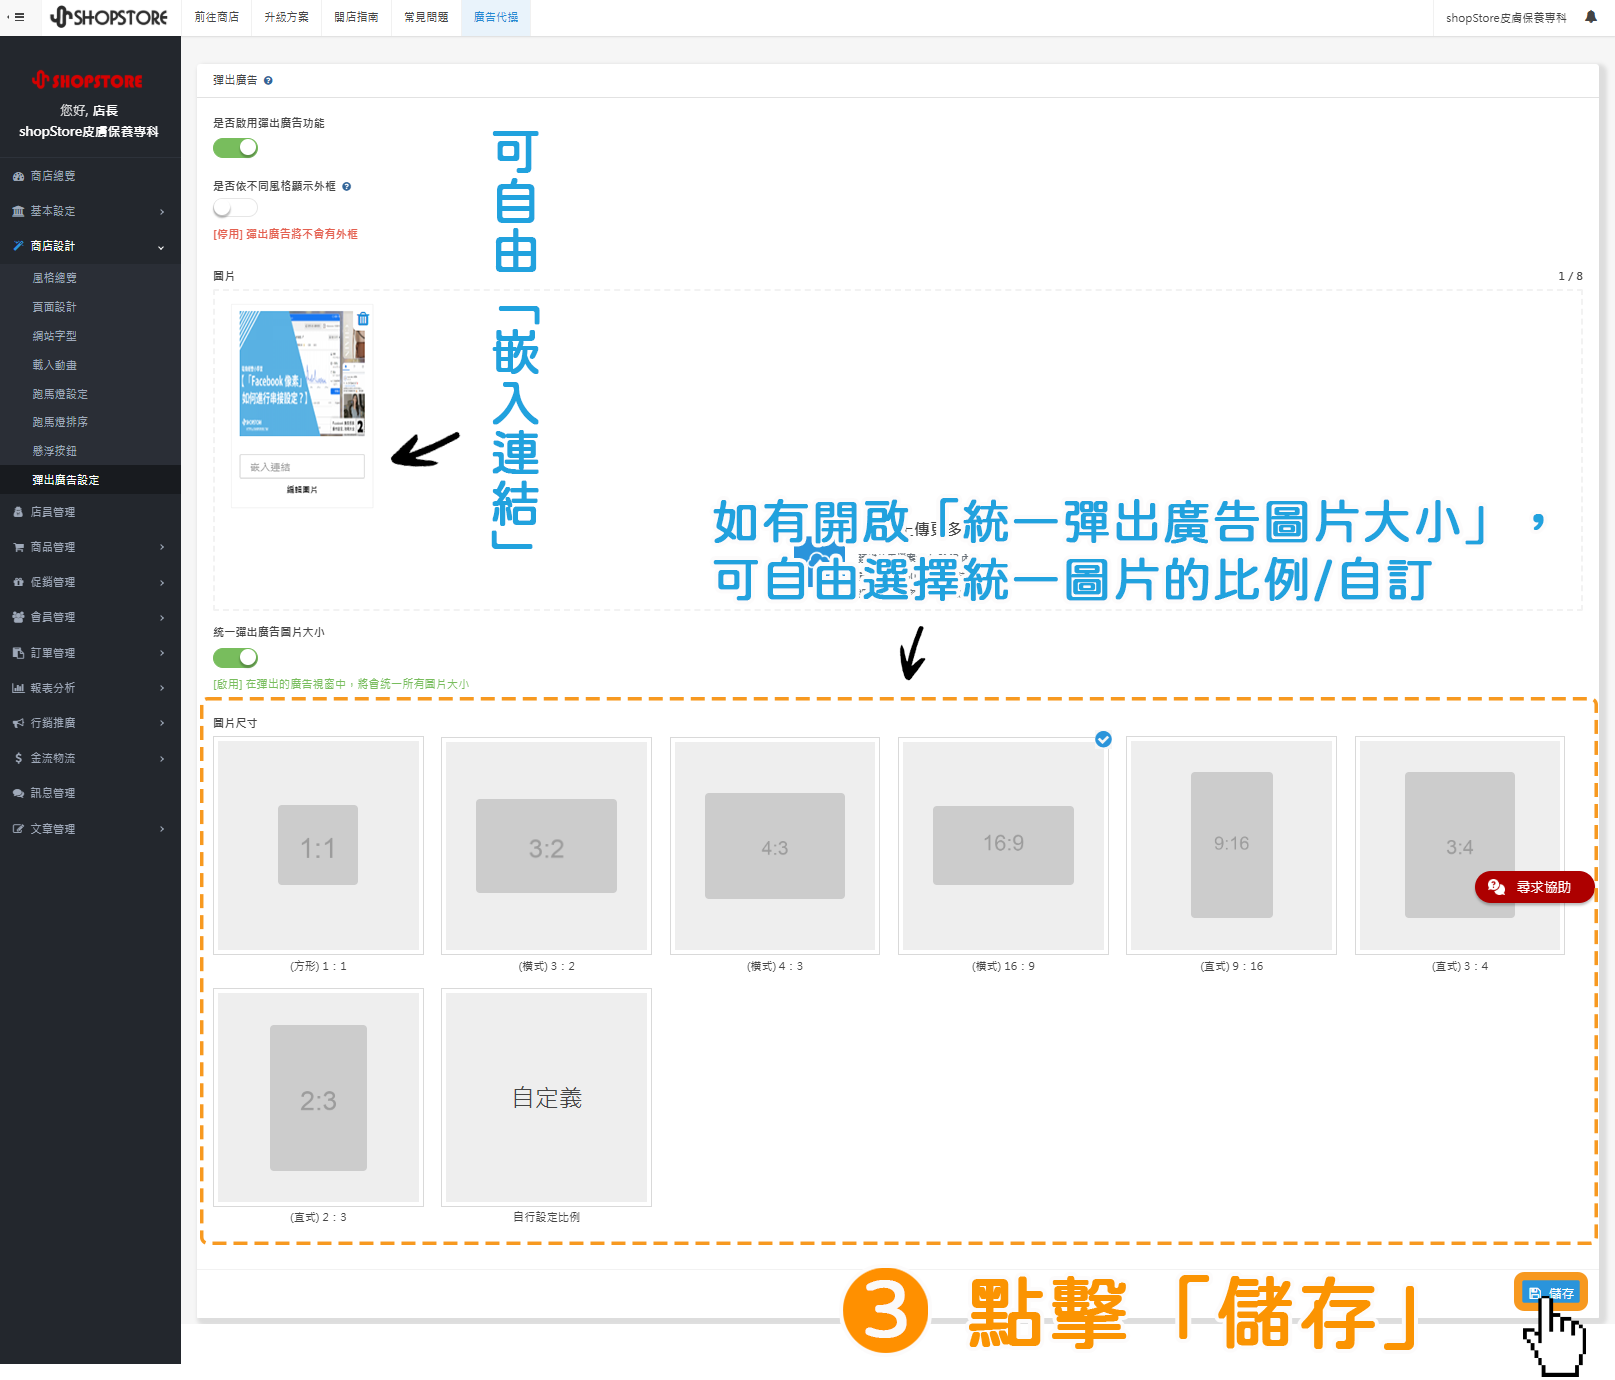Image resolution: width=1615 pixels, height=1380 pixels.
Task: Click help icon beside 是否依不同風格顯示外框
Action: click(347, 186)
